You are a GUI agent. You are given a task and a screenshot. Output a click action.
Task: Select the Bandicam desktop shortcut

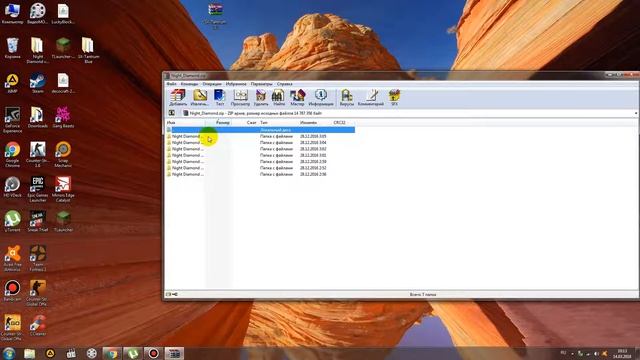pyautogui.click(x=12, y=291)
